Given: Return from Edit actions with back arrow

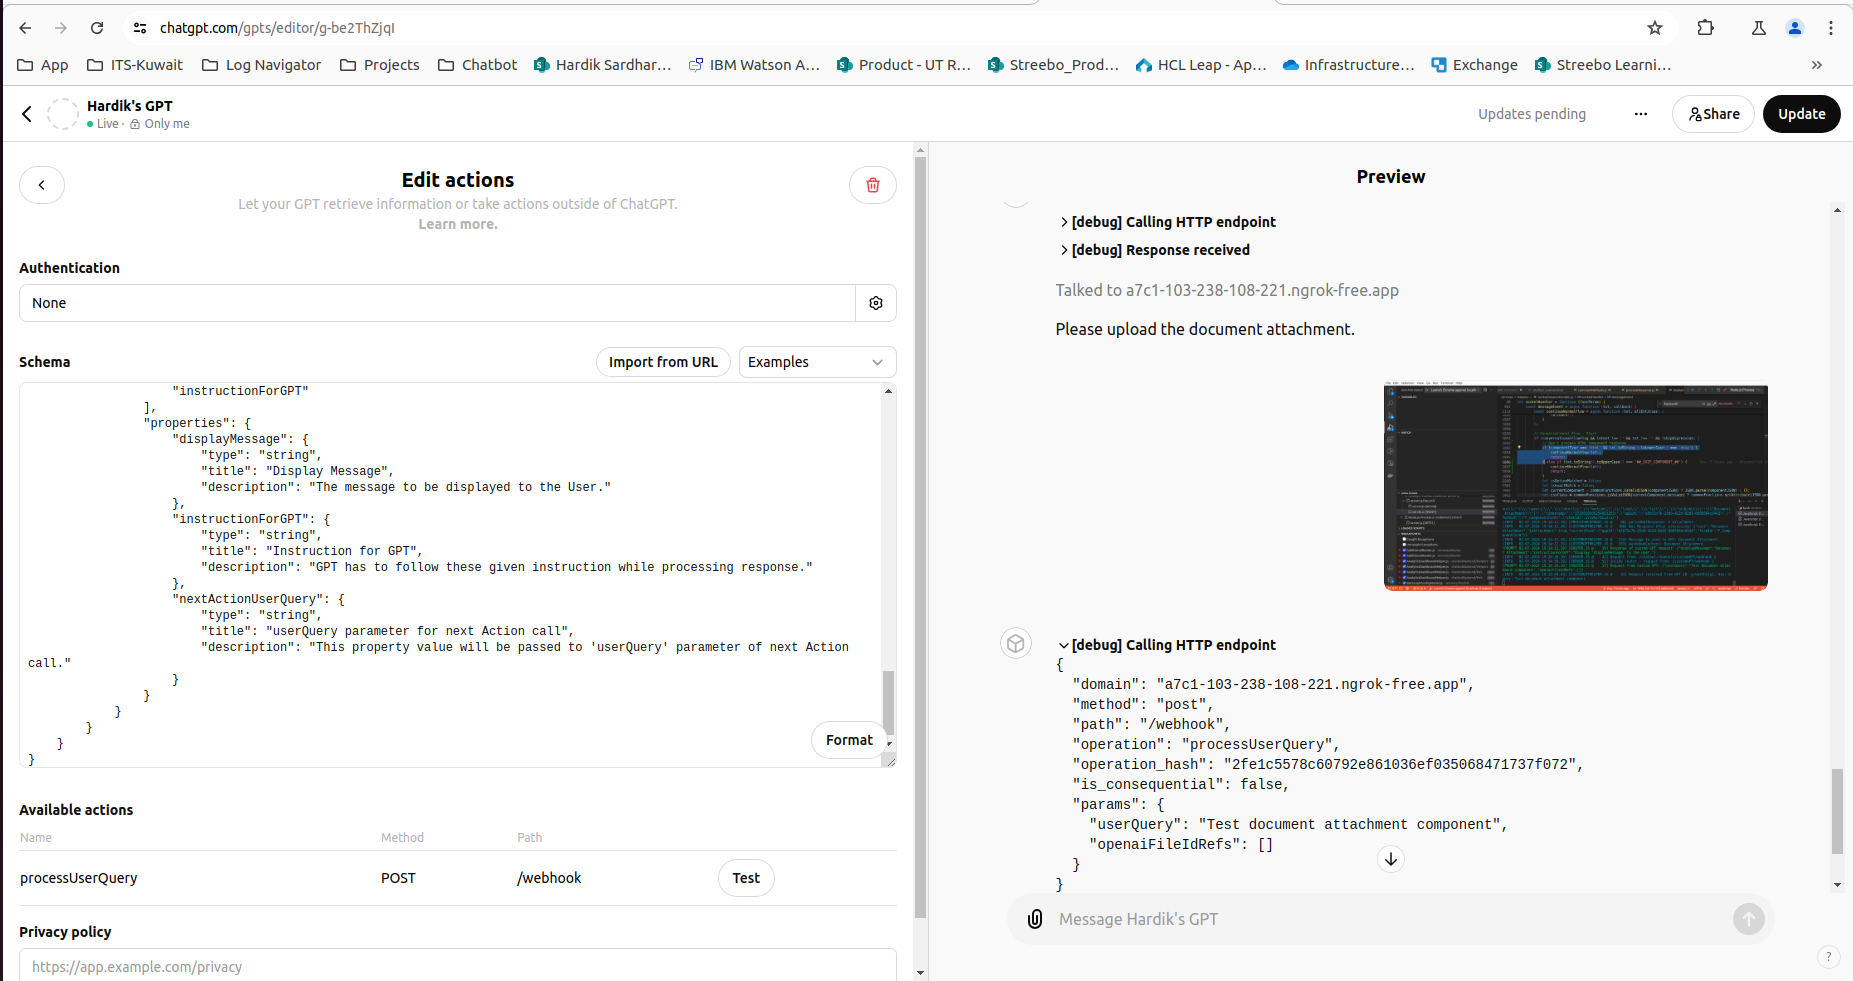Looking at the screenshot, I should tap(42, 185).
